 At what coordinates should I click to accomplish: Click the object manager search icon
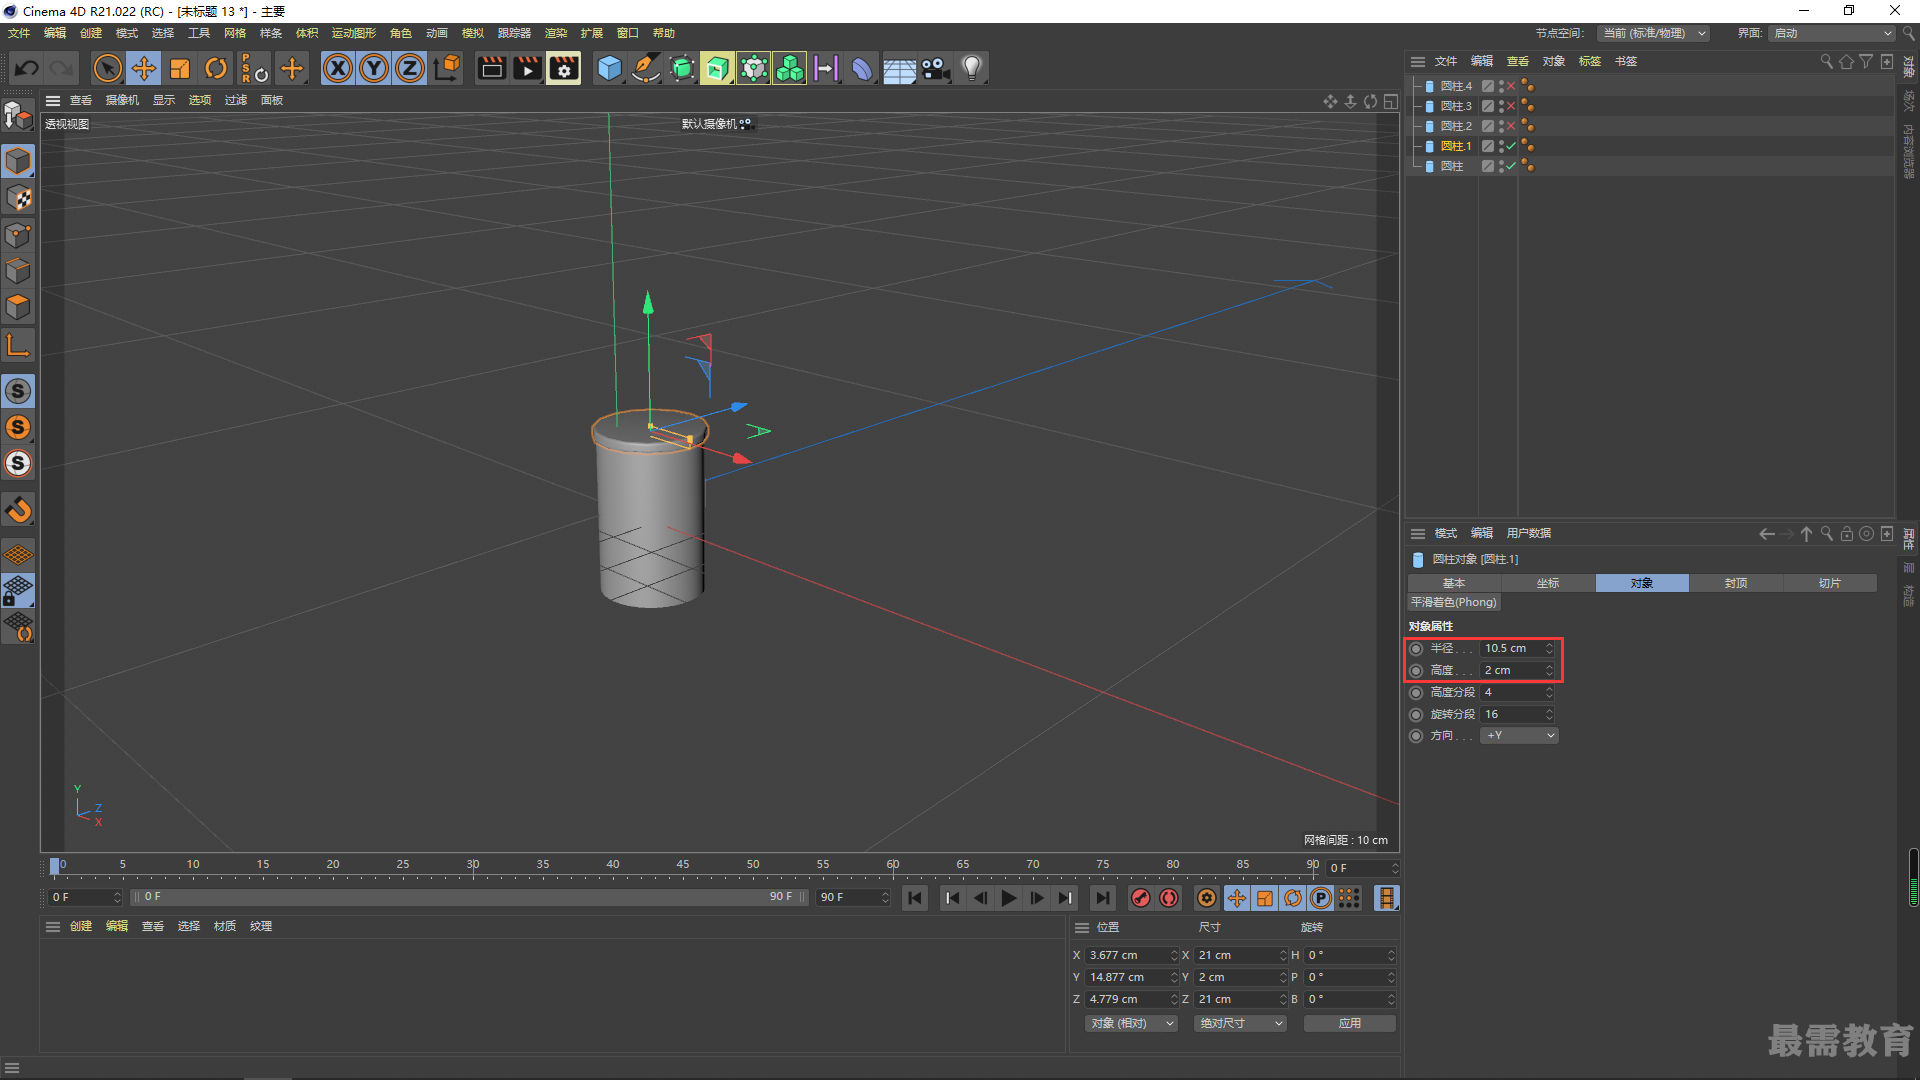coord(1826,62)
